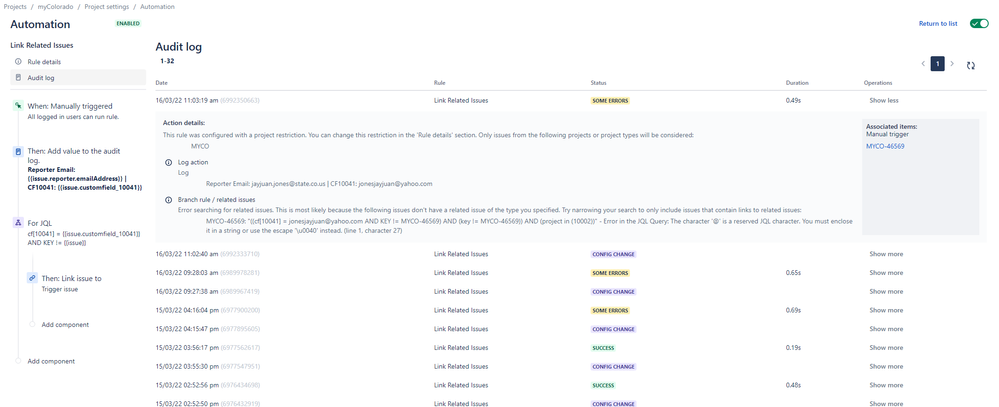
Task: Click the Rule details info icon
Action: pyautogui.click(x=18, y=62)
